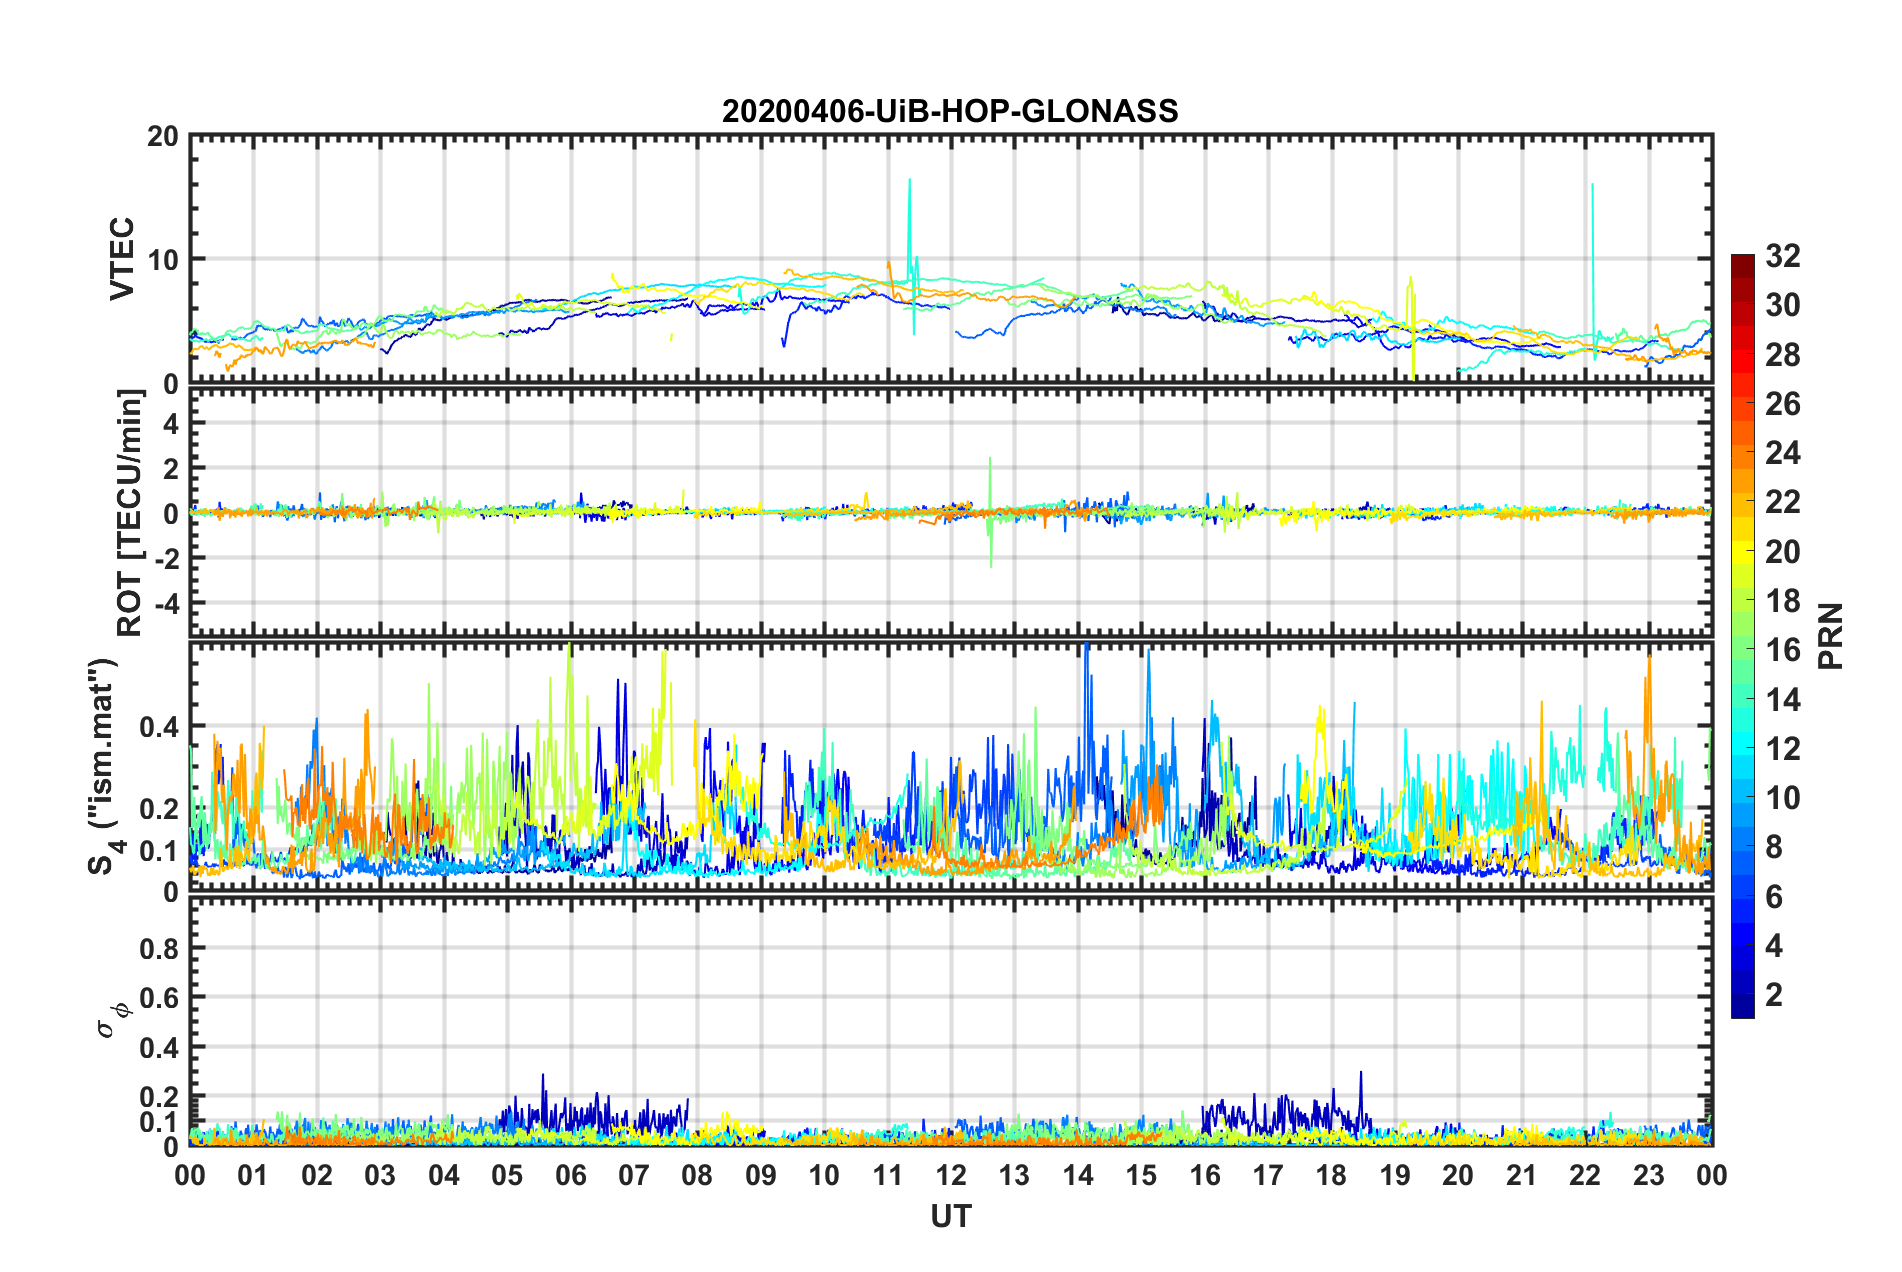Viewport: 1902px width, 1272px height.
Task: Click x-axis tick label 06
Action: [571, 1174]
